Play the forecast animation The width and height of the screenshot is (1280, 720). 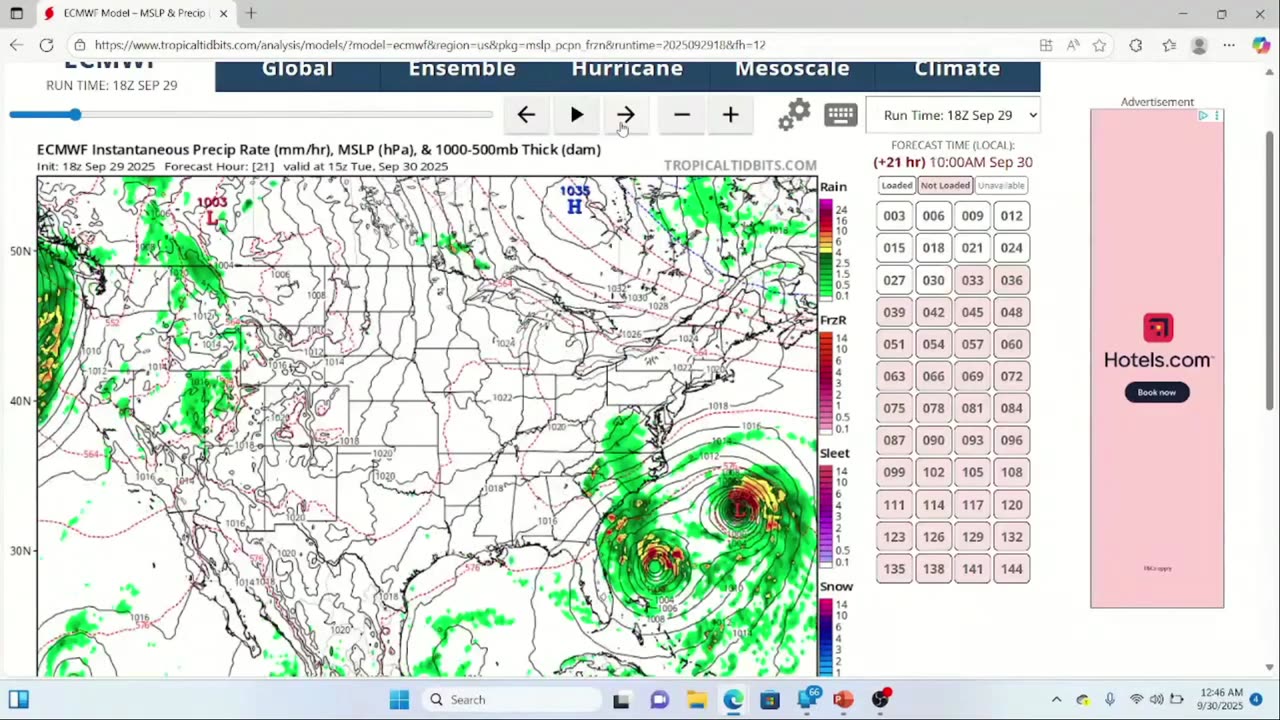577,115
